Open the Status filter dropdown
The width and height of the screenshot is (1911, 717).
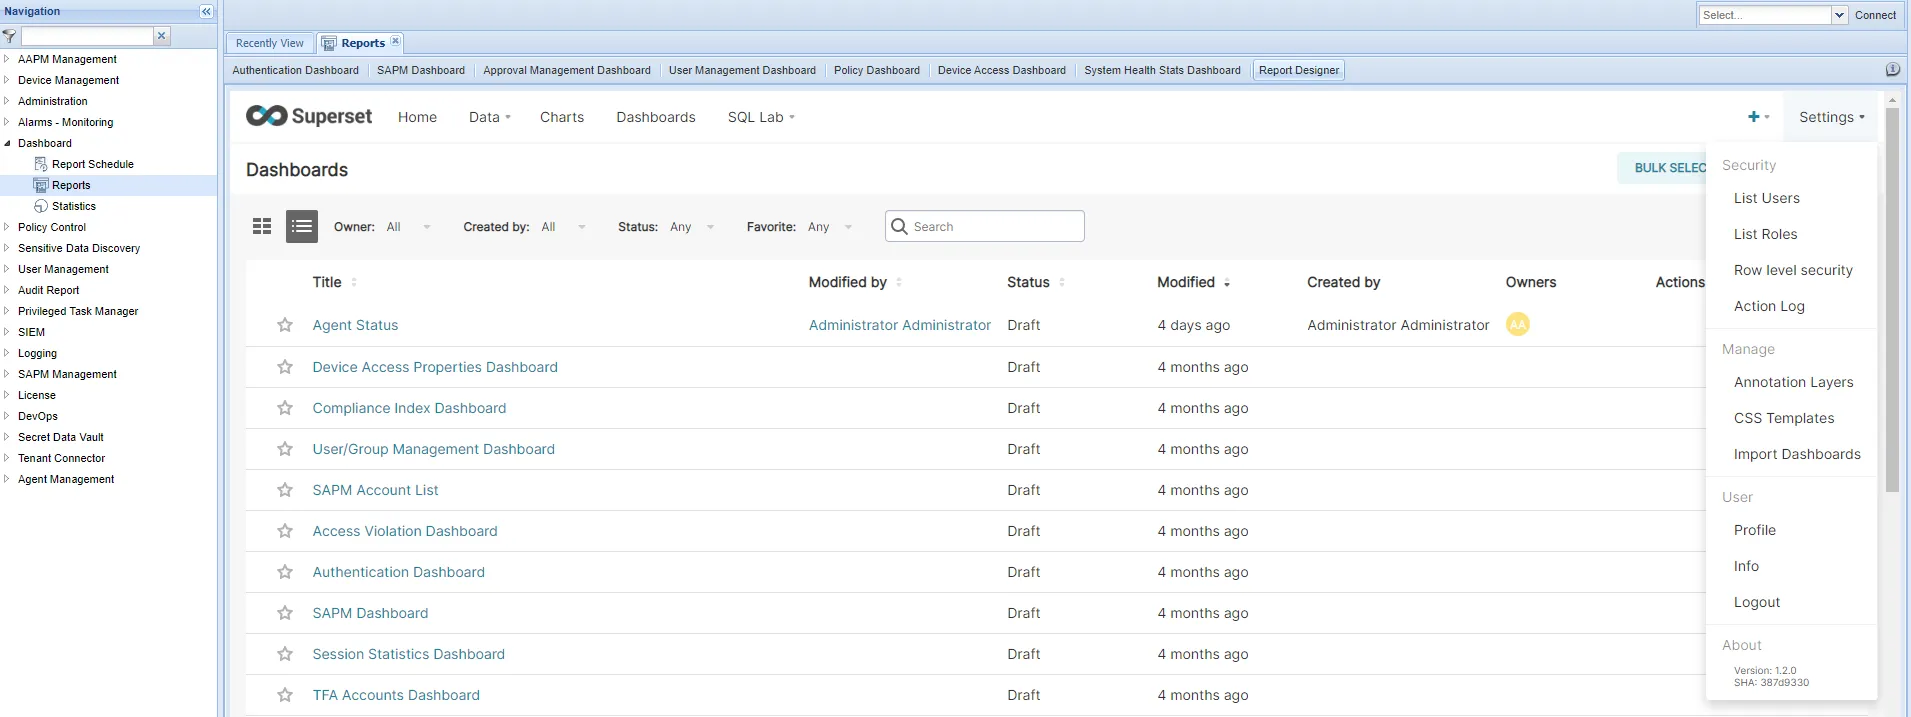692,227
